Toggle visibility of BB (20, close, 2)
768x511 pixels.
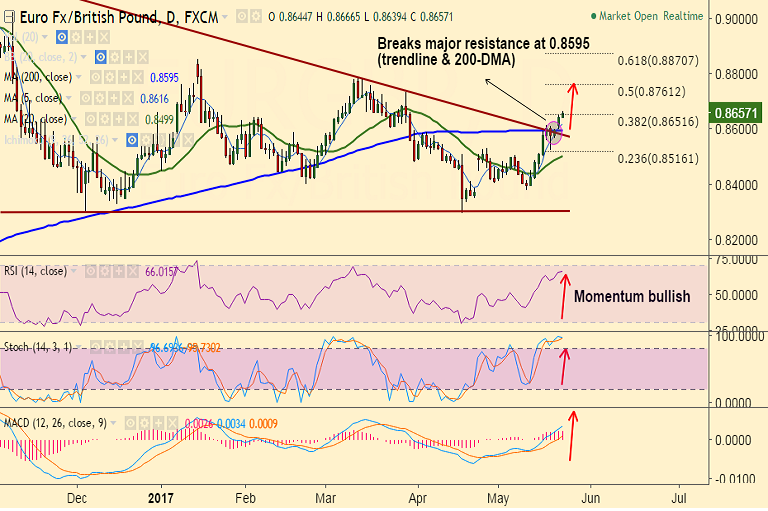tap(100, 57)
